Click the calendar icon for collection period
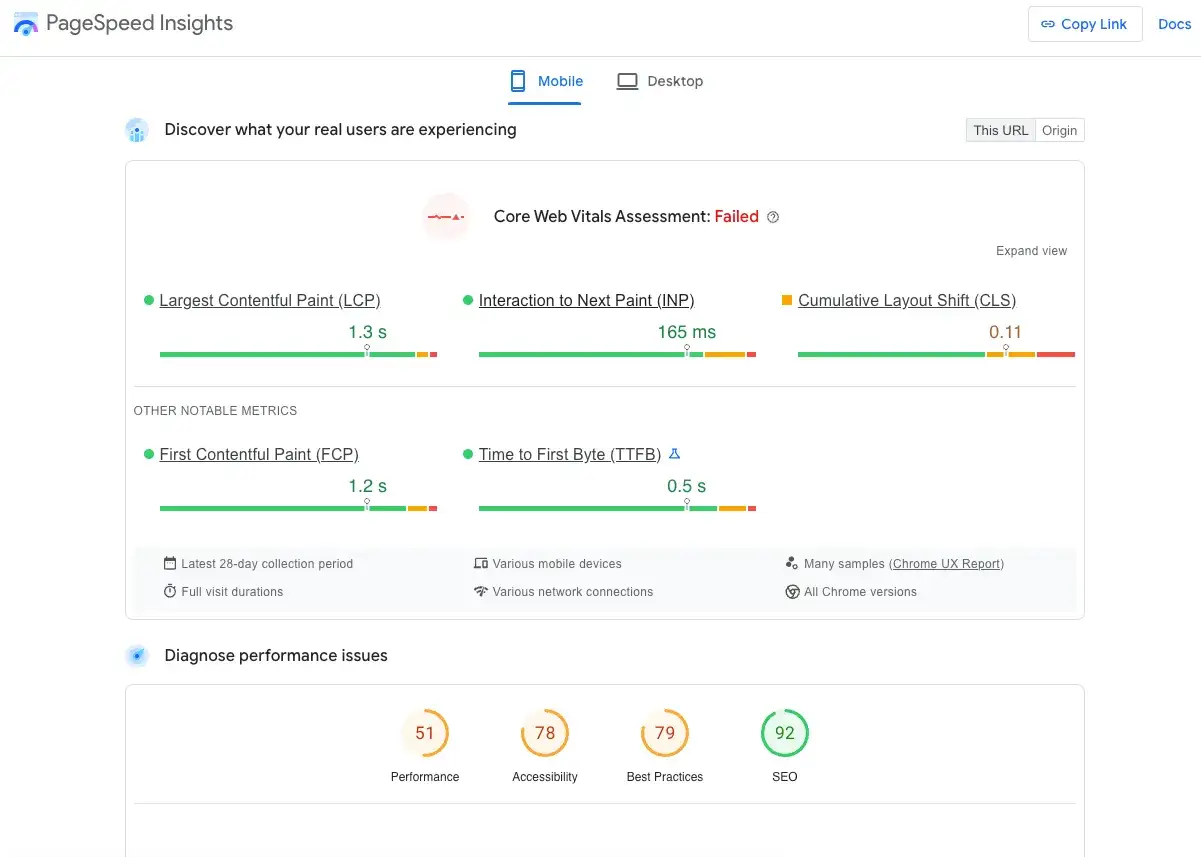The height and width of the screenshot is (857, 1201). [170, 564]
